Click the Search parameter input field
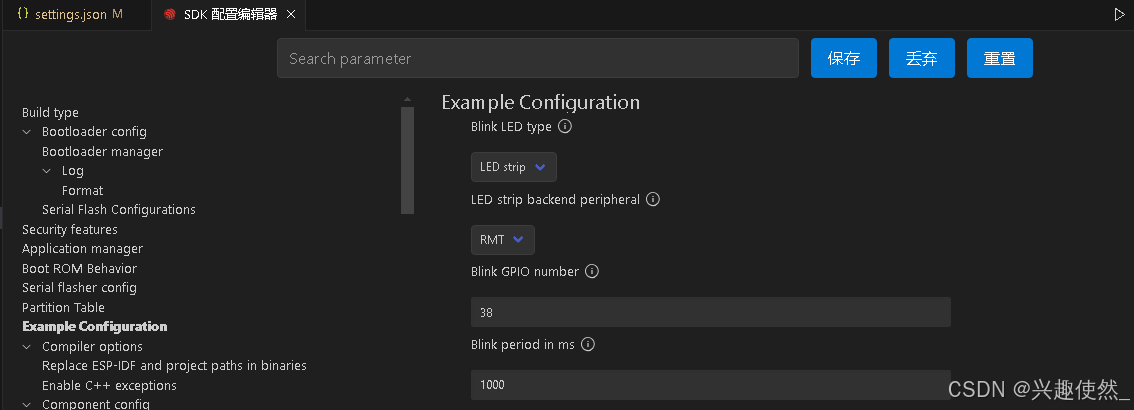The image size is (1134, 410). pyautogui.click(x=537, y=58)
